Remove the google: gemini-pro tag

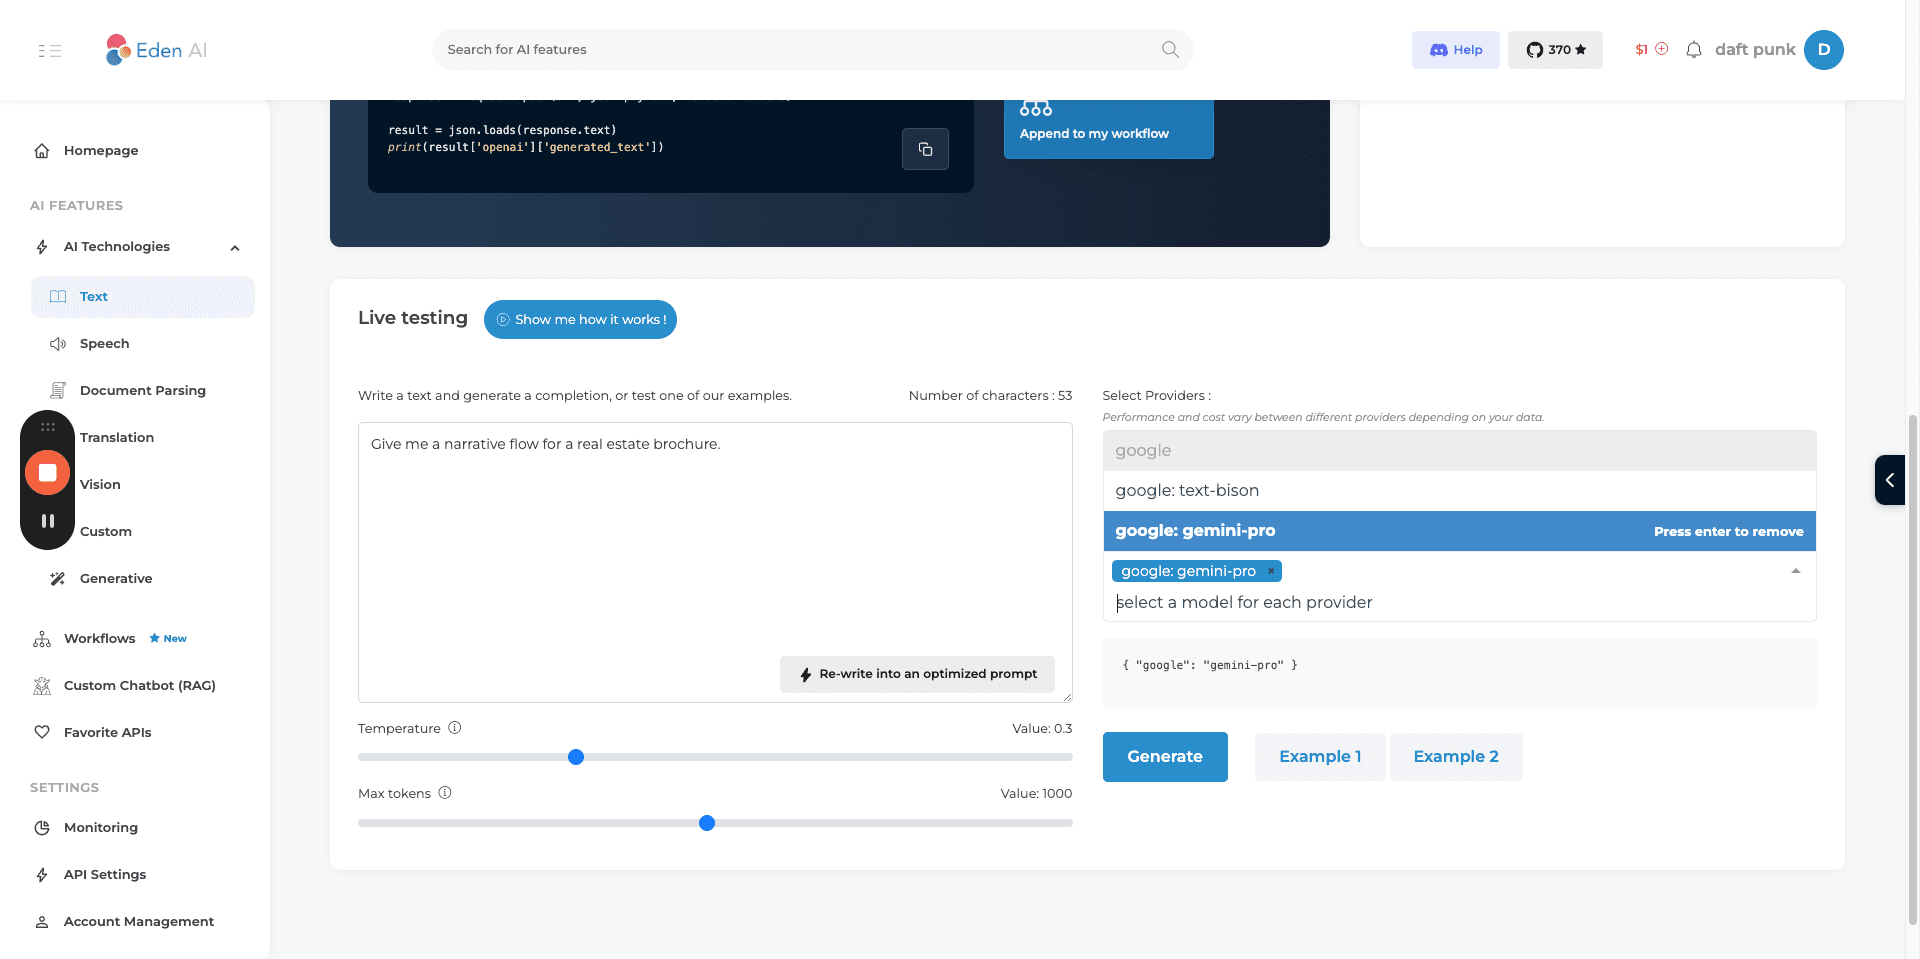1271,571
